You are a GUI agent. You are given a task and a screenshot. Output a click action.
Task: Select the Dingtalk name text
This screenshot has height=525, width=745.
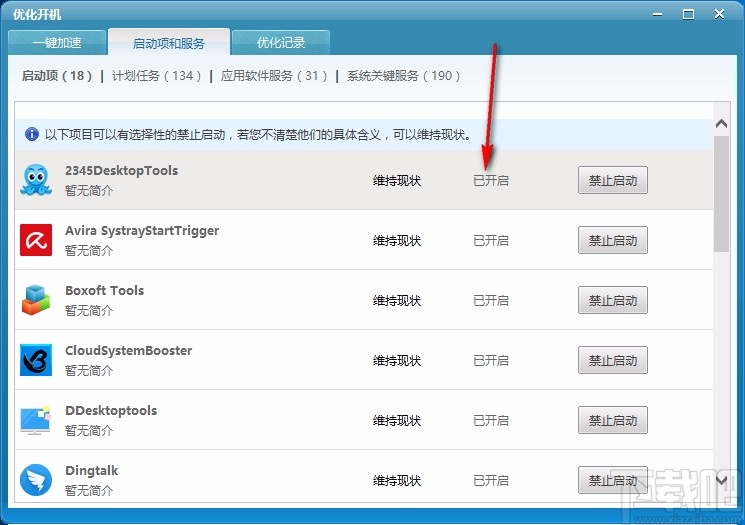[92, 470]
